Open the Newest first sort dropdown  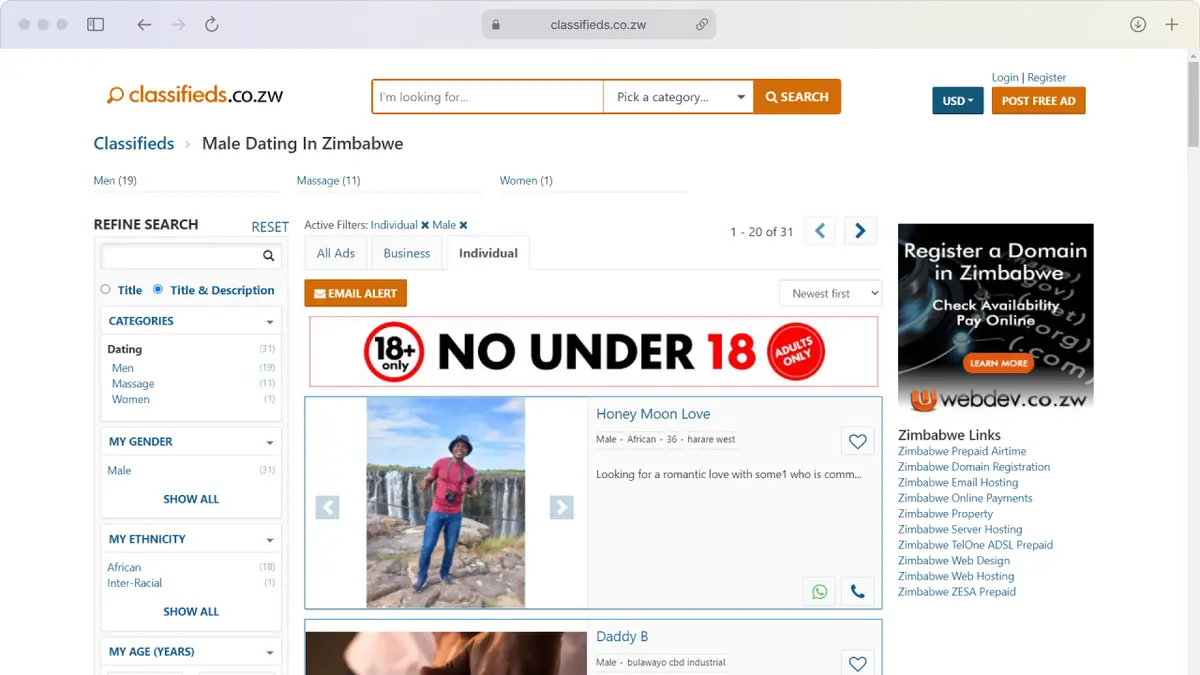pyautogui.click(x=831, y=293)
